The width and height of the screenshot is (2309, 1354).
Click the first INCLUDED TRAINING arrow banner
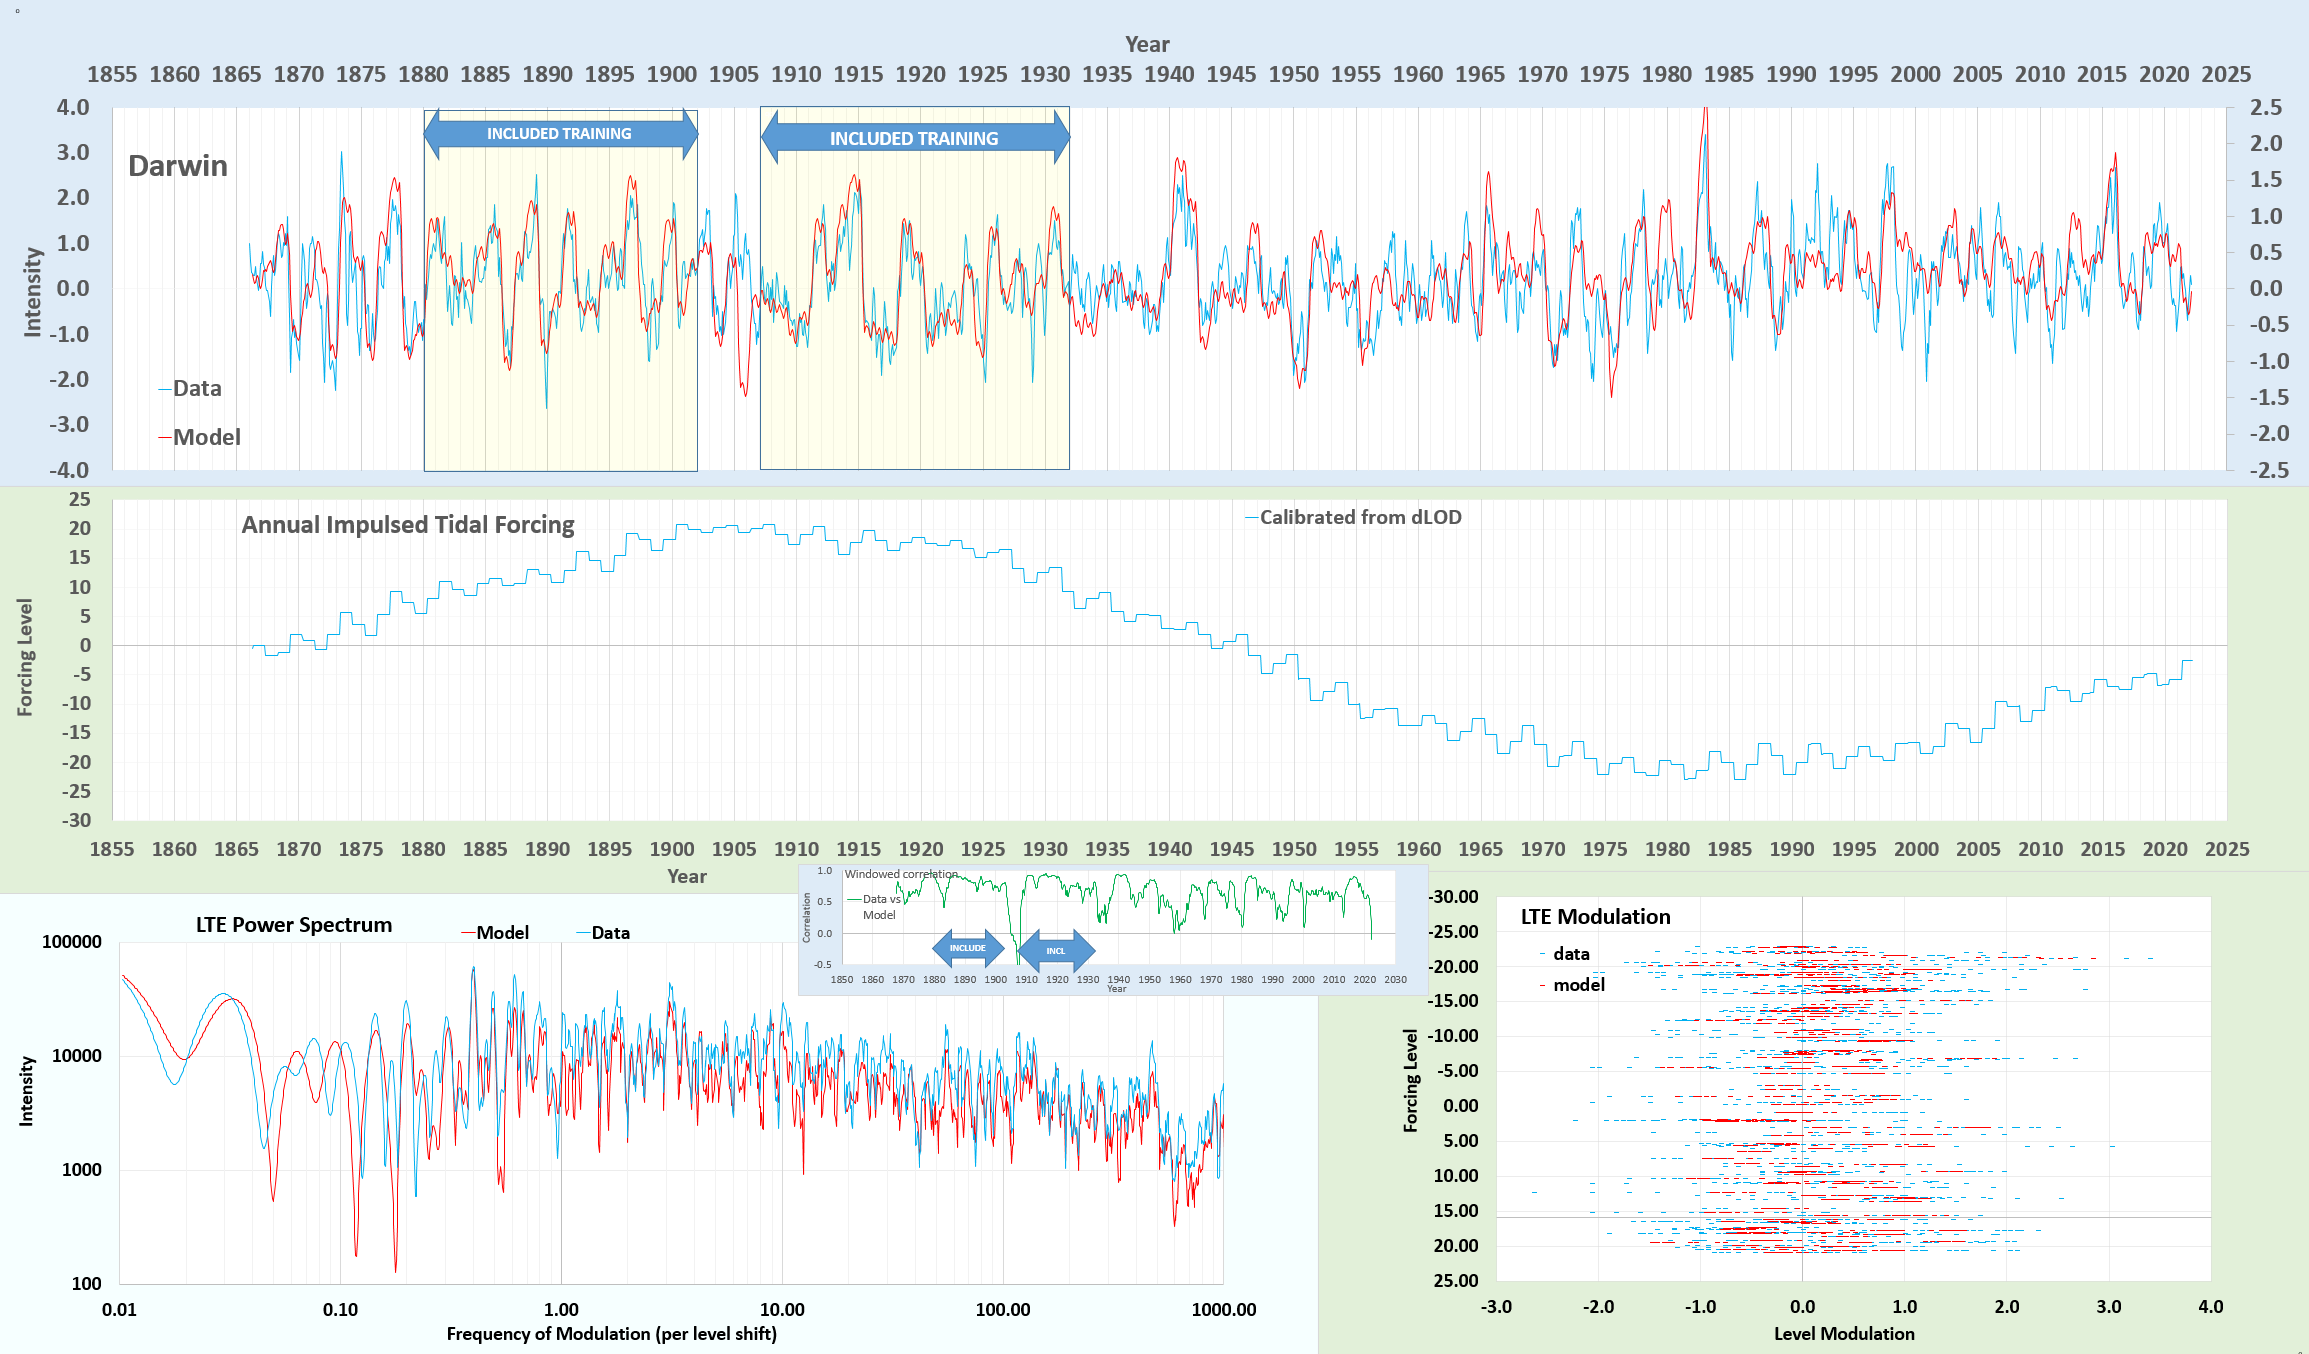click(x=559, y=134)
